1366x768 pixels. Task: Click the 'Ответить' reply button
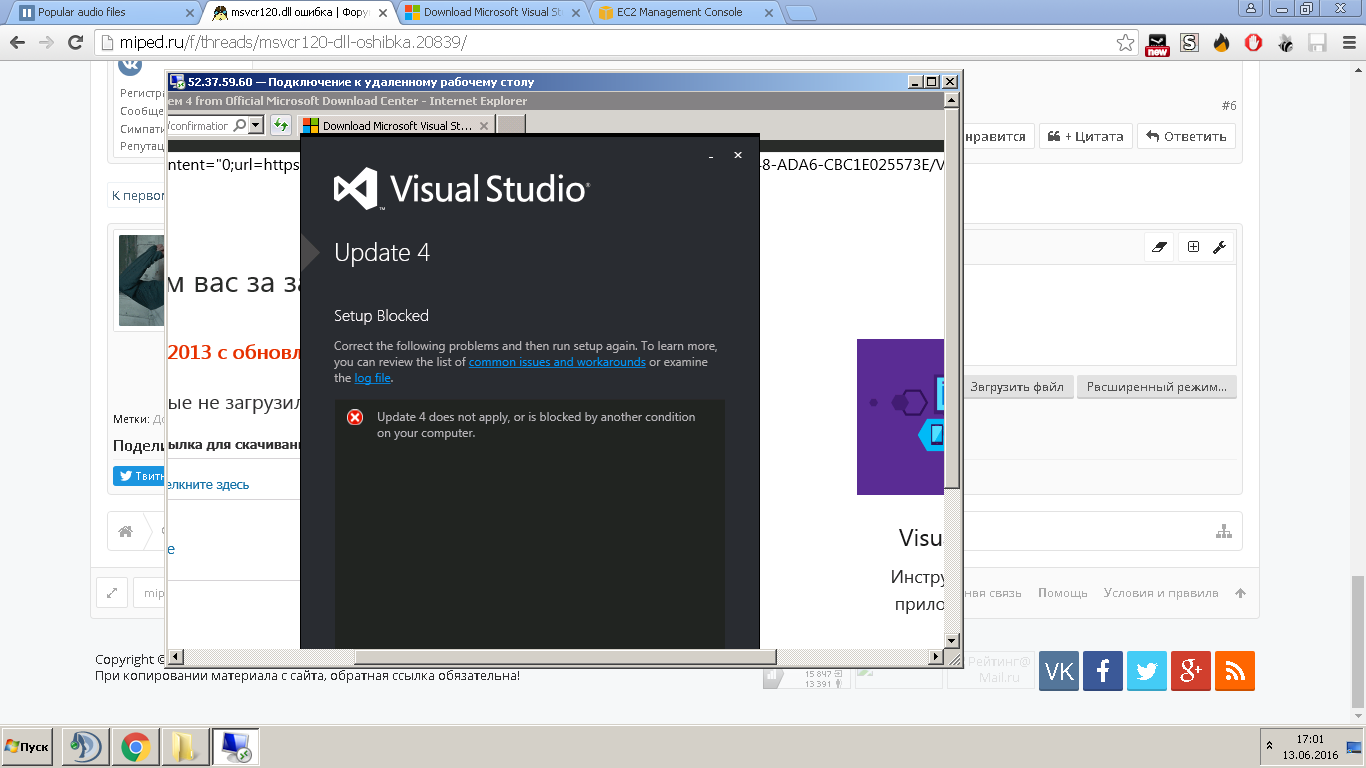click(x=1186, y=136)
